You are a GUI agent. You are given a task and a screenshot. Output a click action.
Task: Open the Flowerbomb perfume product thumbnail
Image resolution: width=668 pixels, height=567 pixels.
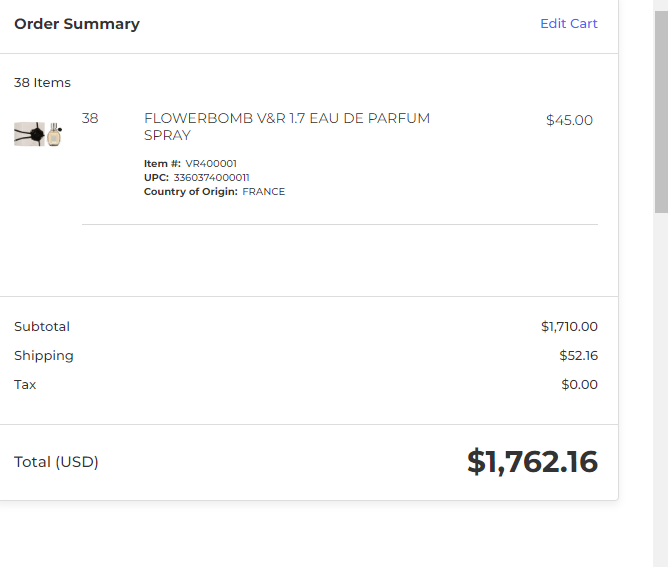click(x=38, y=134)
